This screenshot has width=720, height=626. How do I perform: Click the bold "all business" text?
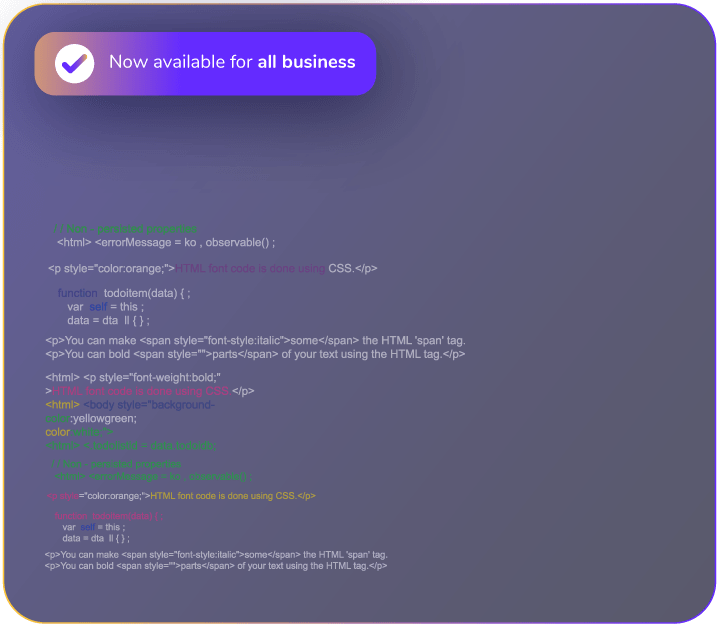306,62
